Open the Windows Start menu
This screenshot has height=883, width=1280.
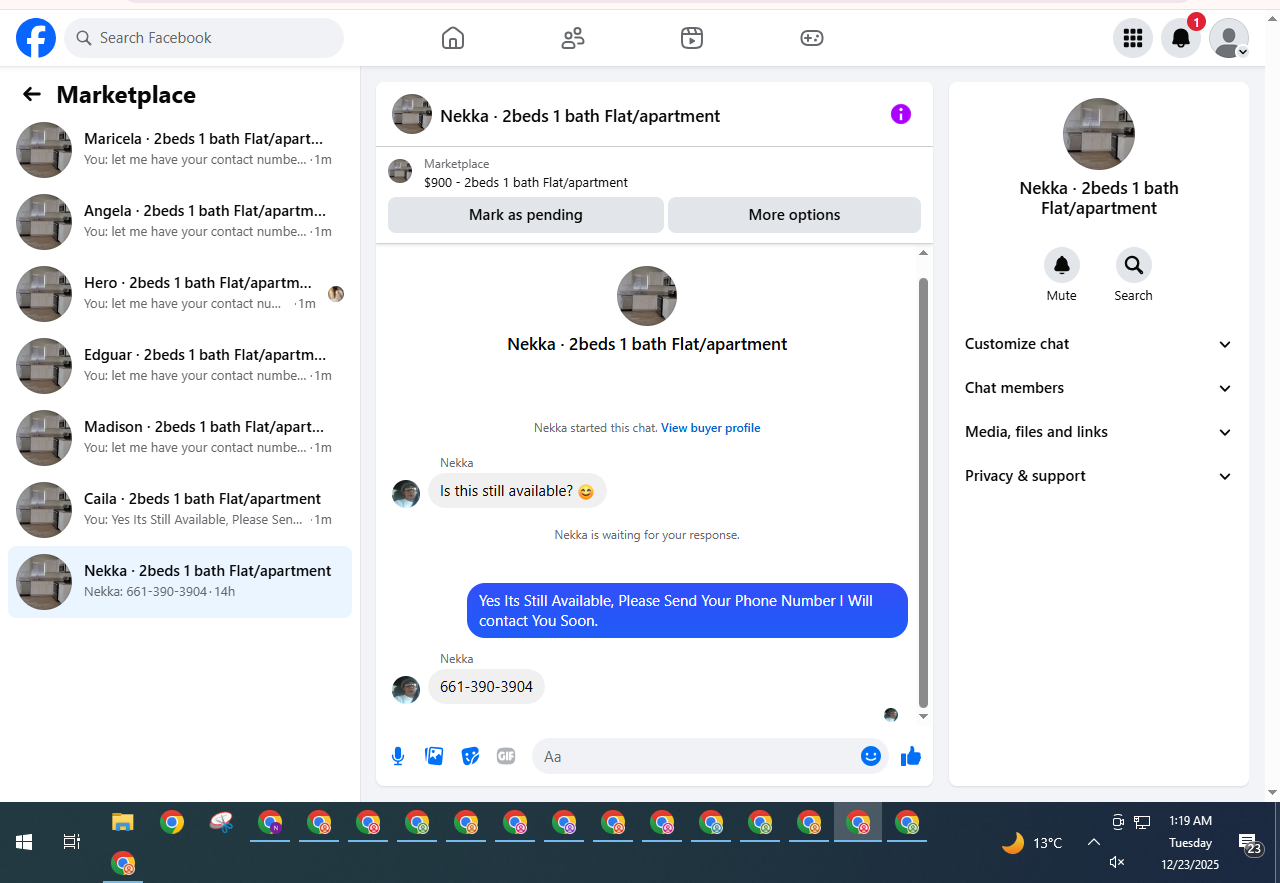24,842
